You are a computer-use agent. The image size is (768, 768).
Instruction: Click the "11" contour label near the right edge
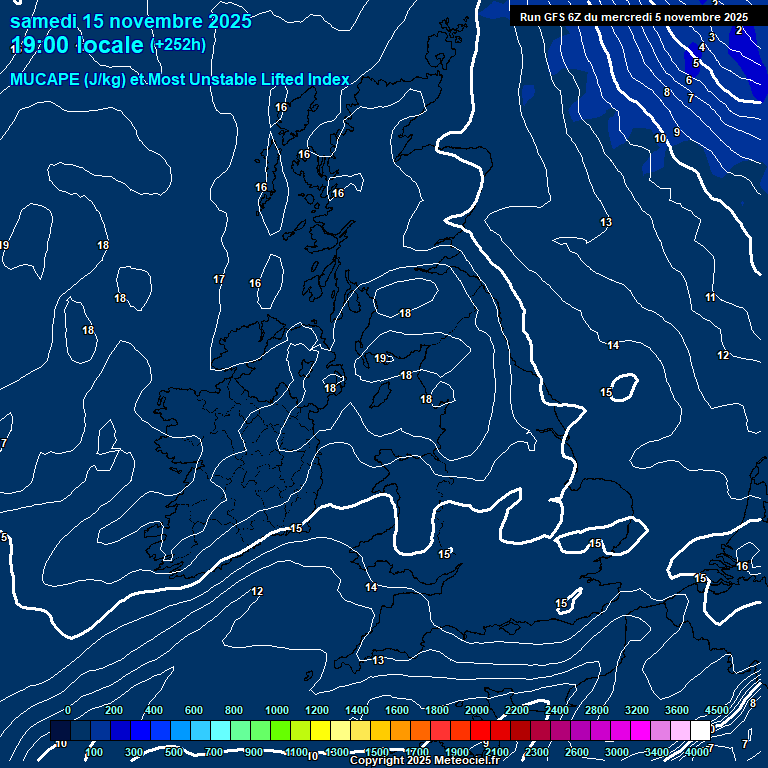click(x=710, y=298)
